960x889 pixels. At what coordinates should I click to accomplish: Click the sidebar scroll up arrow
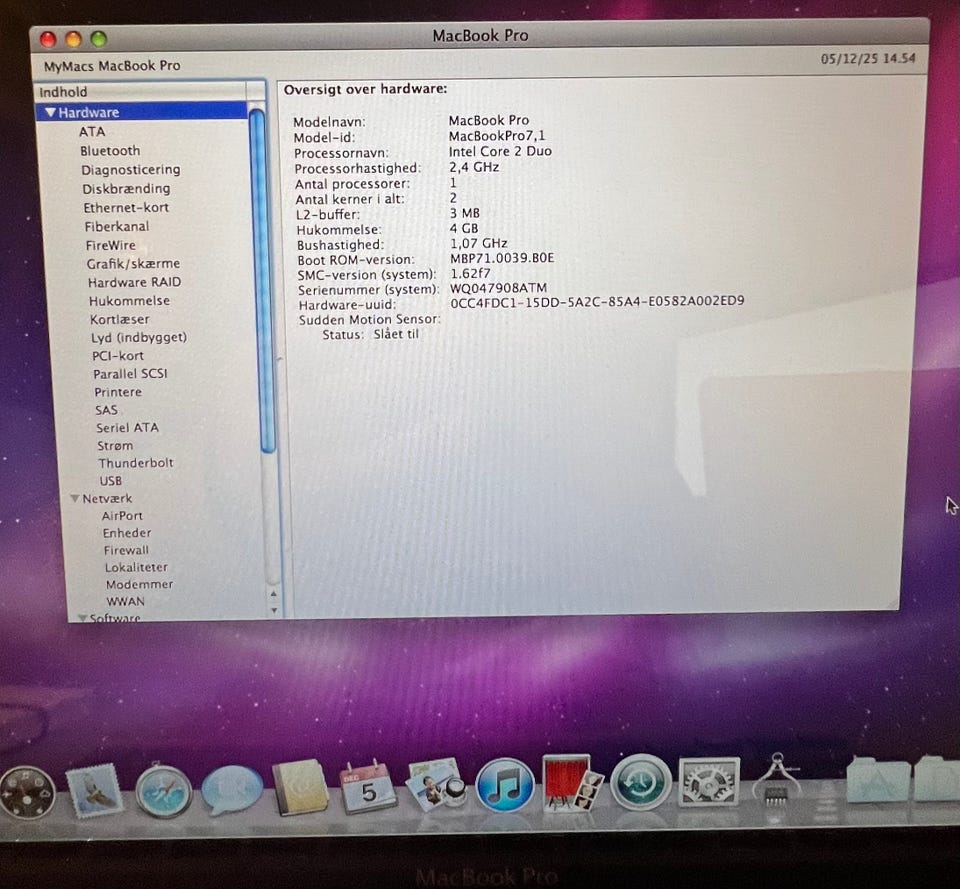click(274, 593)
